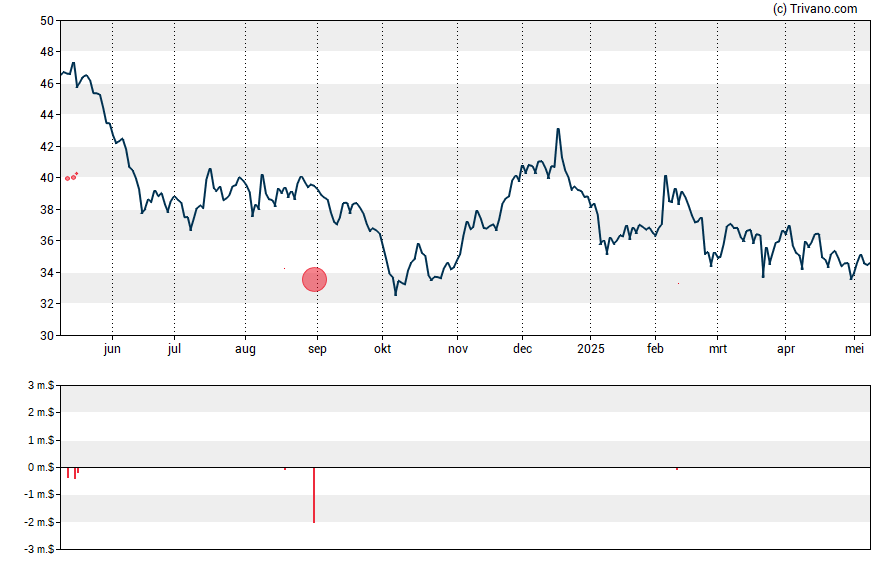The width and height of the screenshot is (888, 565).
Task: Click the '3 m.$' volume axis label
Action: (x=41, y=386)
